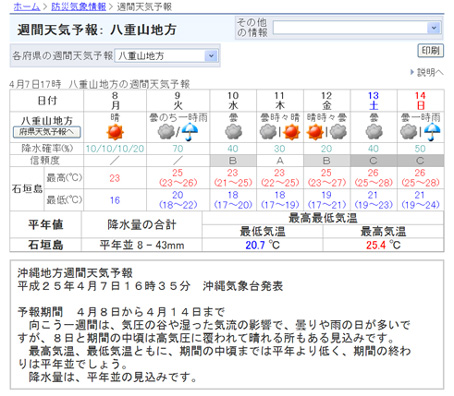The image size is (454, 396).
Task: Open the 説明へ explanation link
Action: click(430, 72)
